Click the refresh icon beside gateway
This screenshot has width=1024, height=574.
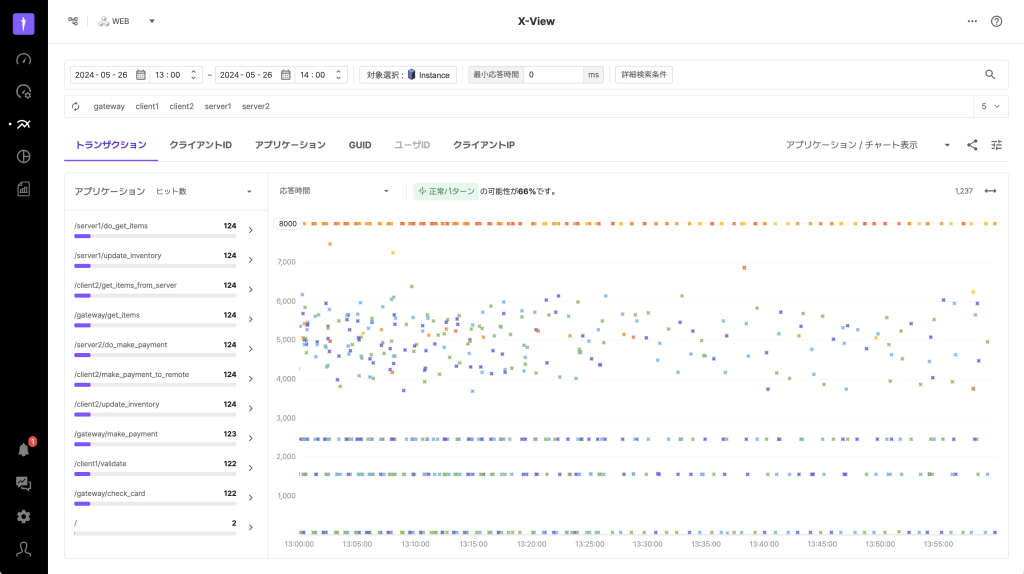point(76,106)
